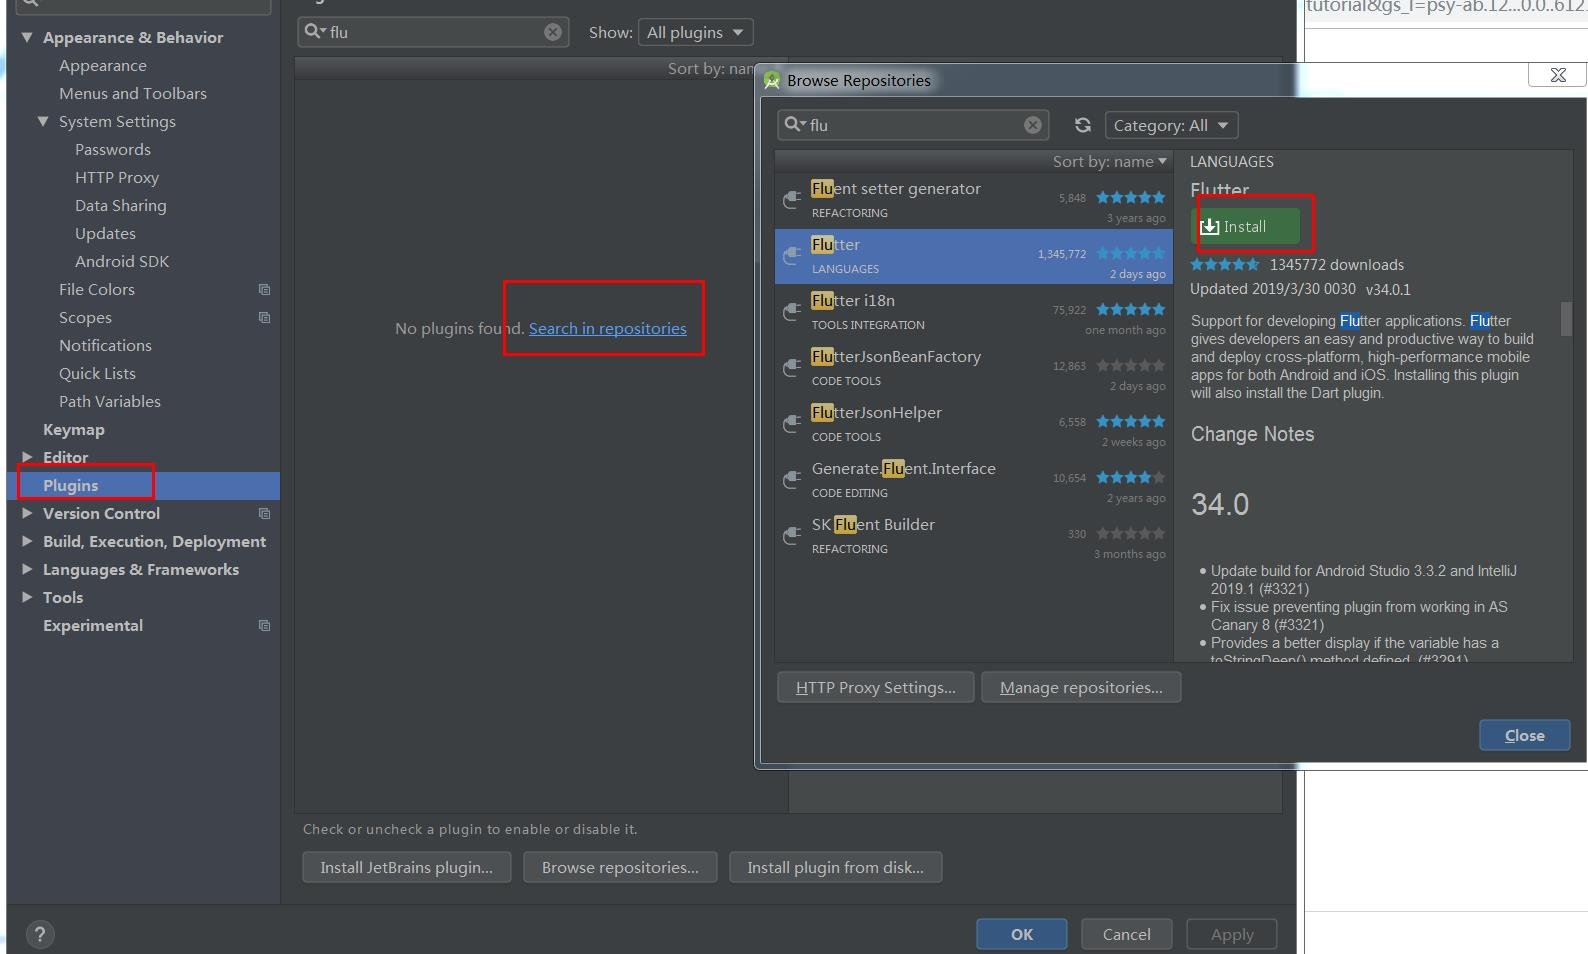This screenshot has height=954, width=1588.
Task: Click the refresh repositories icon
Action: pyautogui.click(x=1082, y=125)
